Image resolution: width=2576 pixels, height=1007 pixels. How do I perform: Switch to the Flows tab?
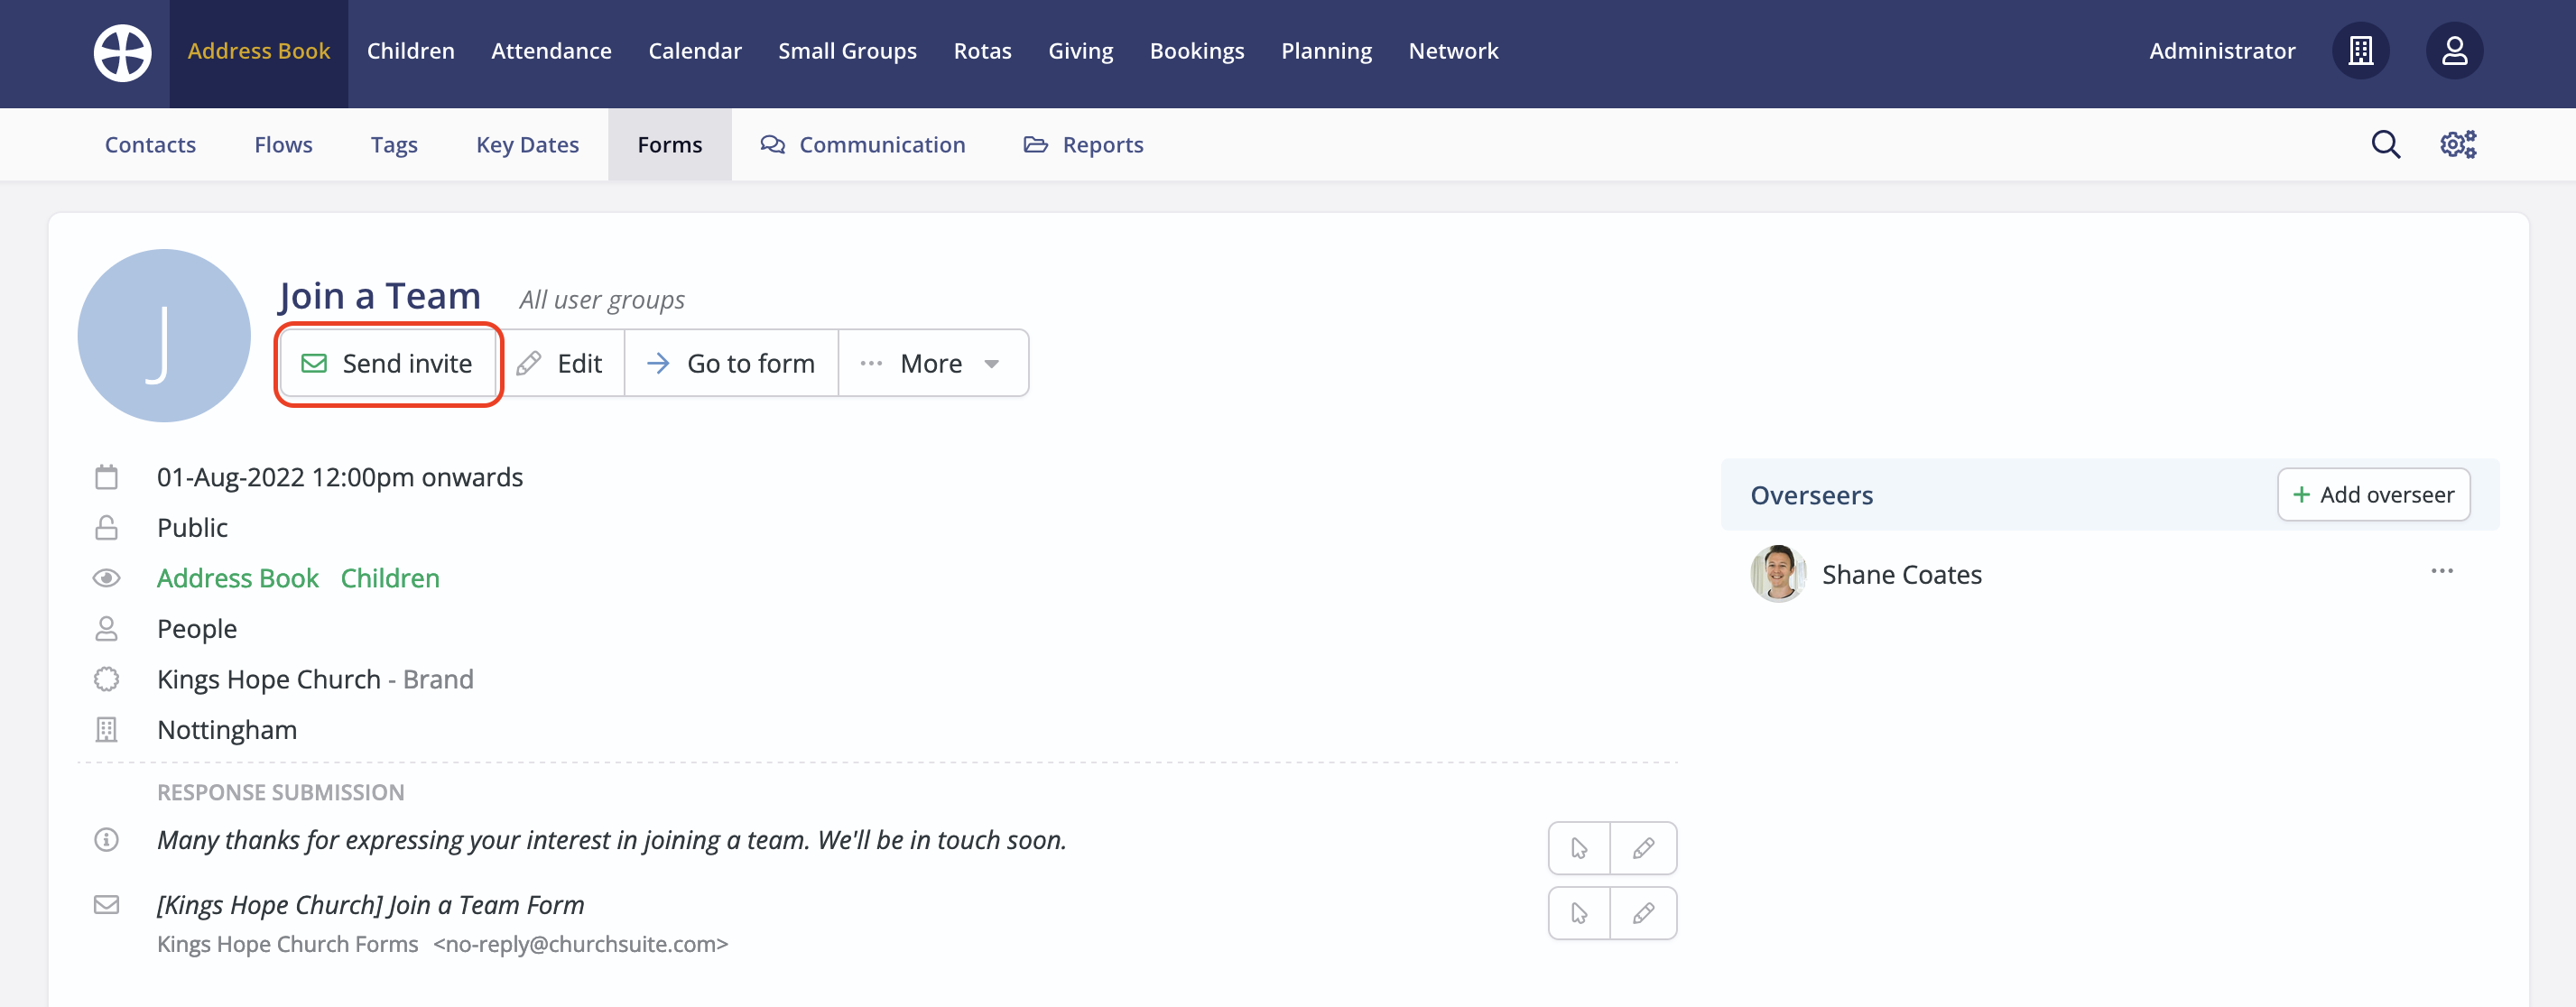click(283, 145)
